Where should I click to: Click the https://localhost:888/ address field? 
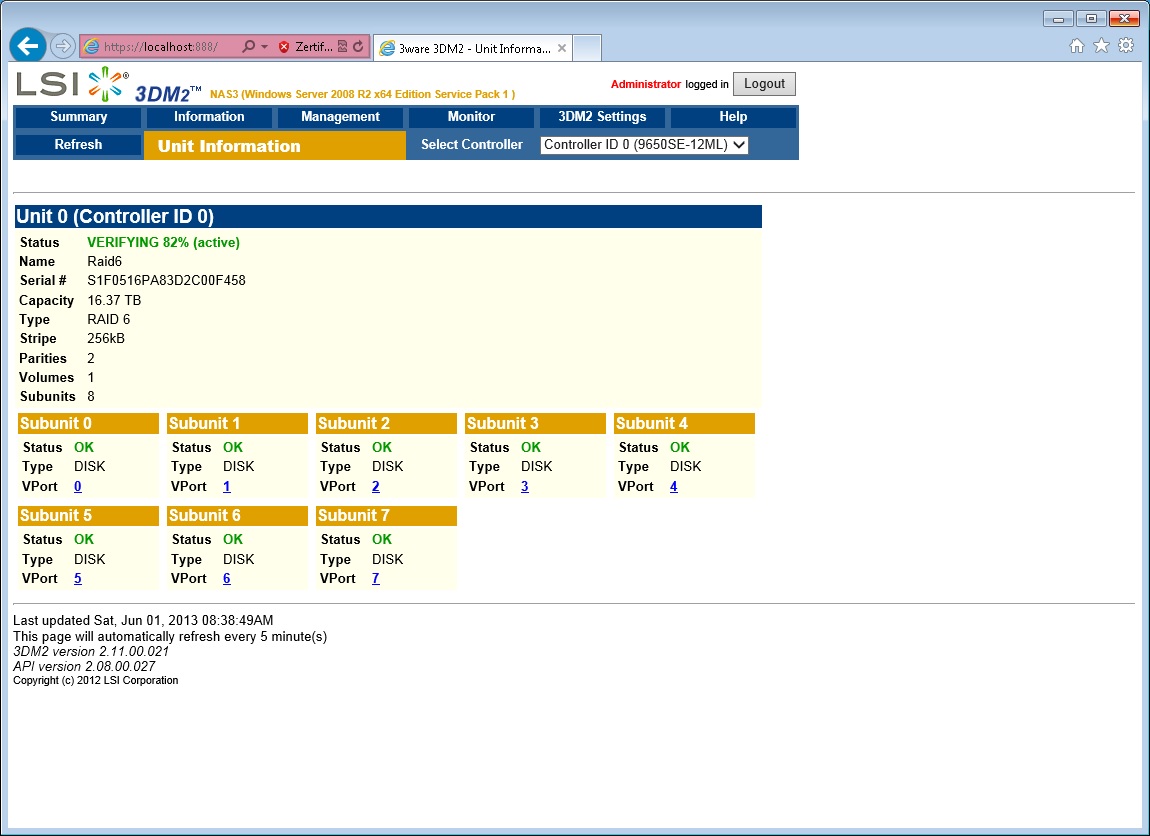click(161, 47)
